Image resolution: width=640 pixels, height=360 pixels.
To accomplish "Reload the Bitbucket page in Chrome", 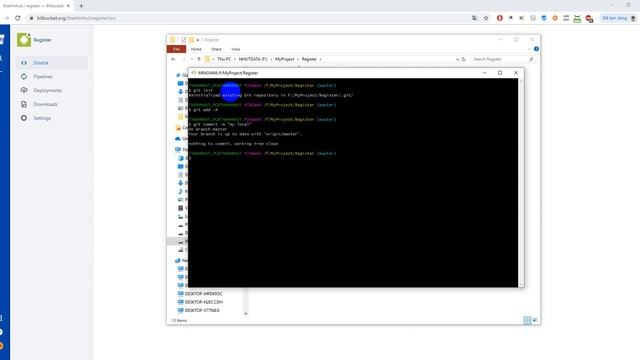I will tap(18, 18).
